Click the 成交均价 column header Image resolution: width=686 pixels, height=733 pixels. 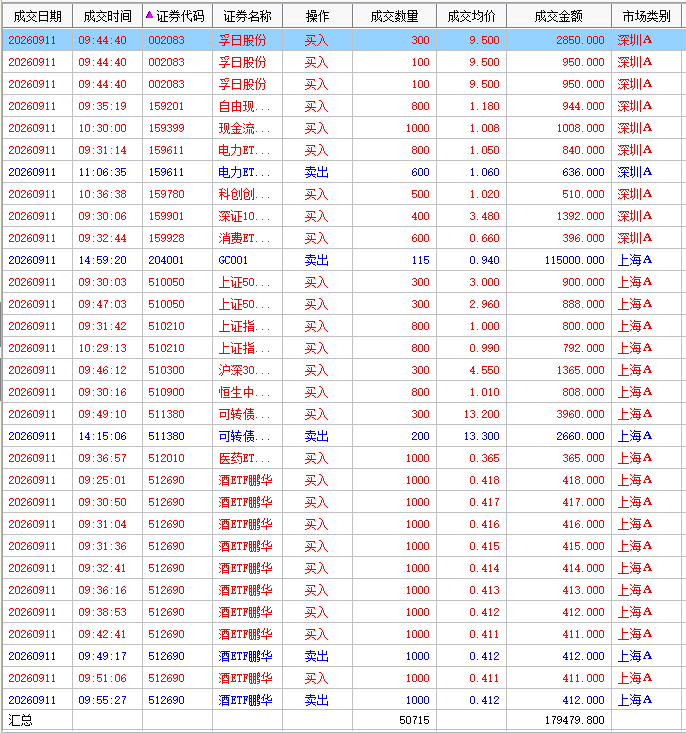click(471, 16)
